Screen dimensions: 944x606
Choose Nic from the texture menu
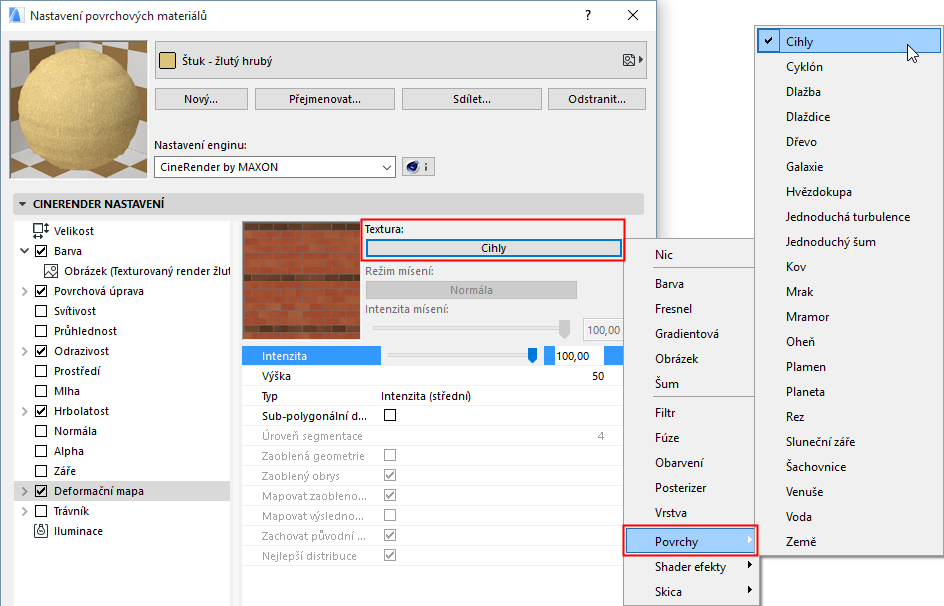click(x=663, y=255)
